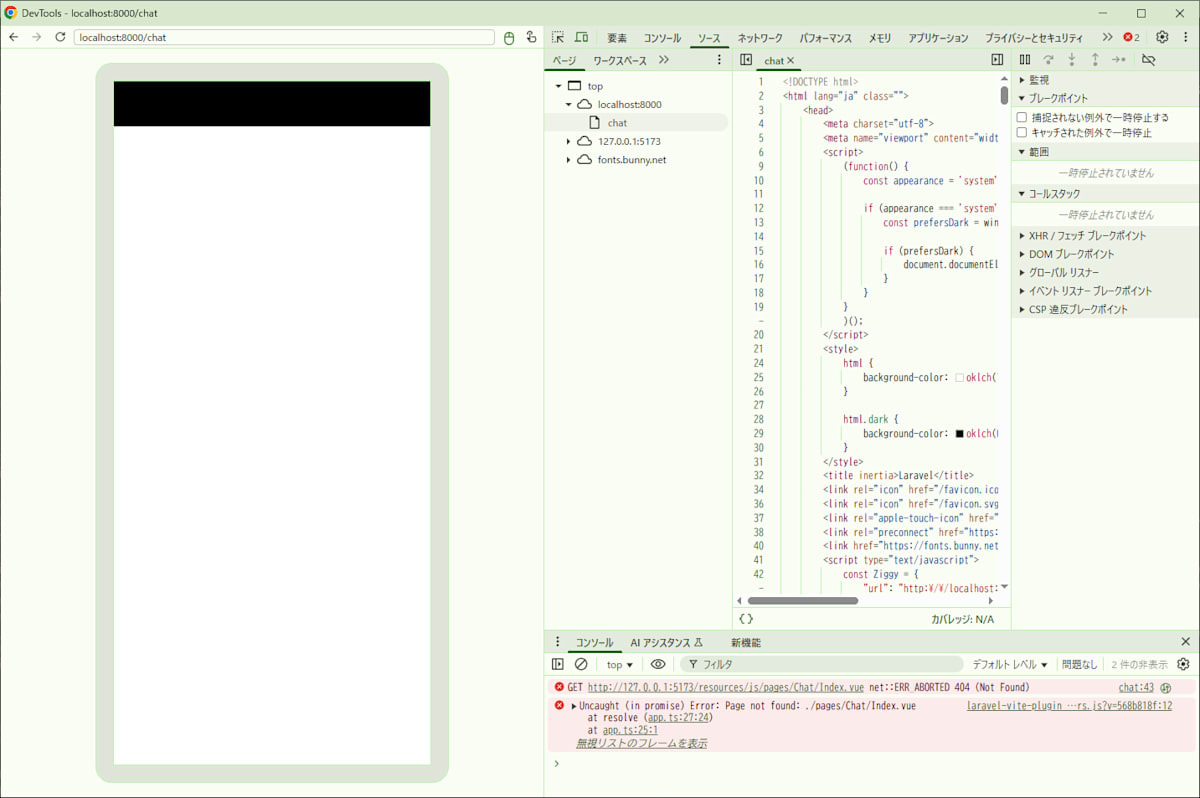Create live expression eye icon
Viewport: 1200px width, 798px height.
658,664
